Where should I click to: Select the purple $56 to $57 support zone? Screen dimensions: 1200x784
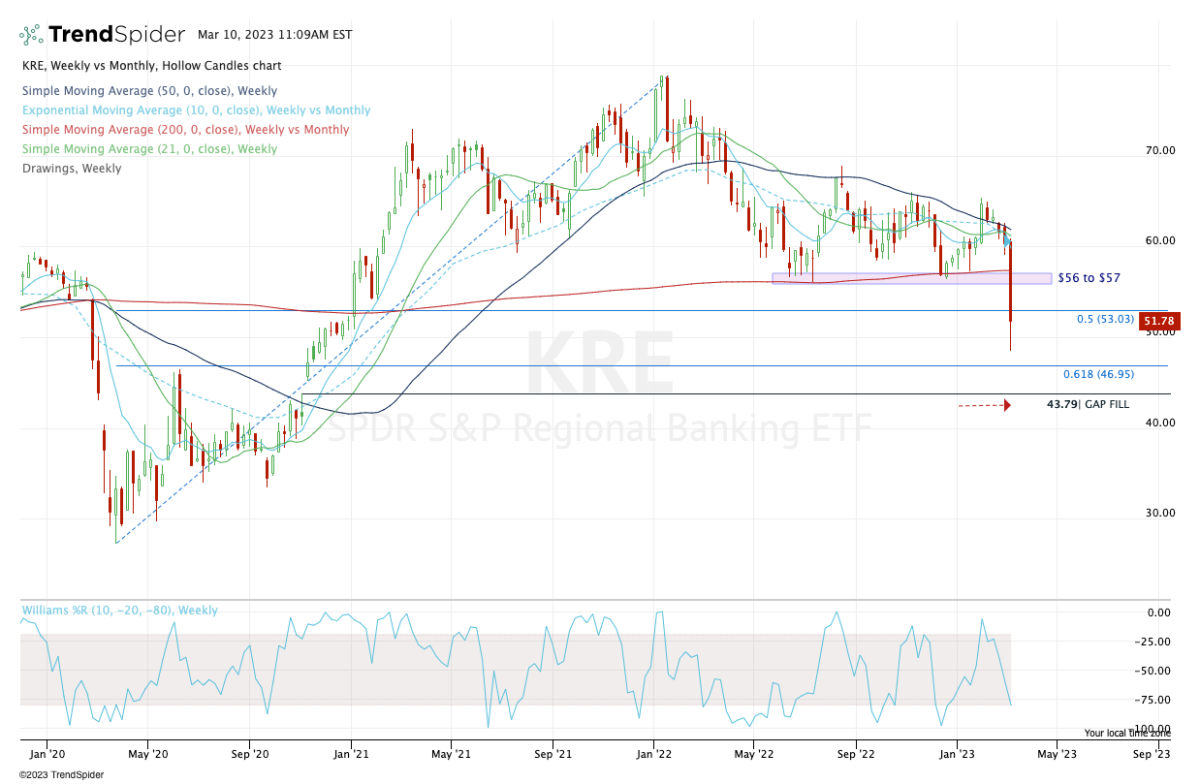910,278
